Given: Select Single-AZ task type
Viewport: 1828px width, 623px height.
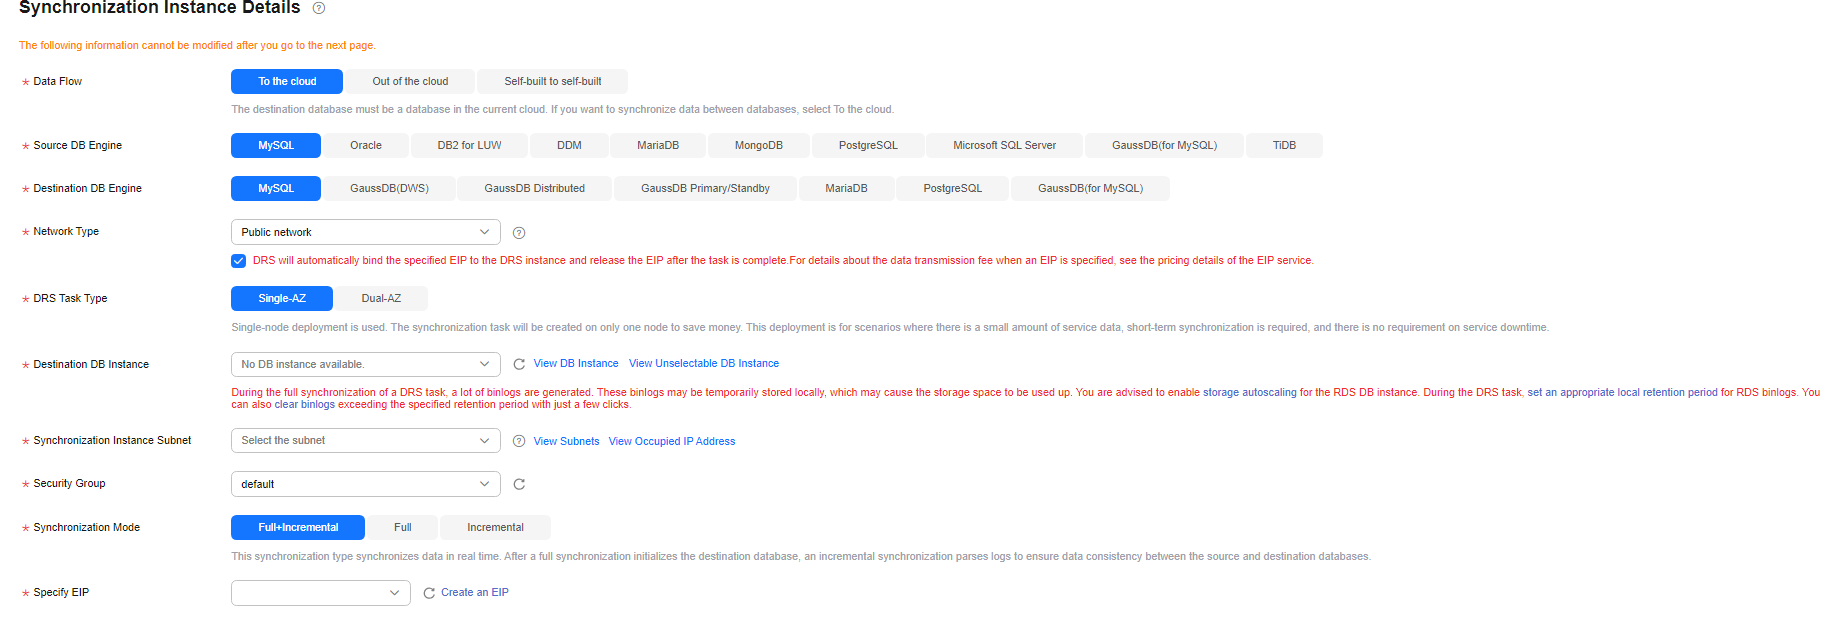Looking at the screenshot, I should tap(282, 298).
